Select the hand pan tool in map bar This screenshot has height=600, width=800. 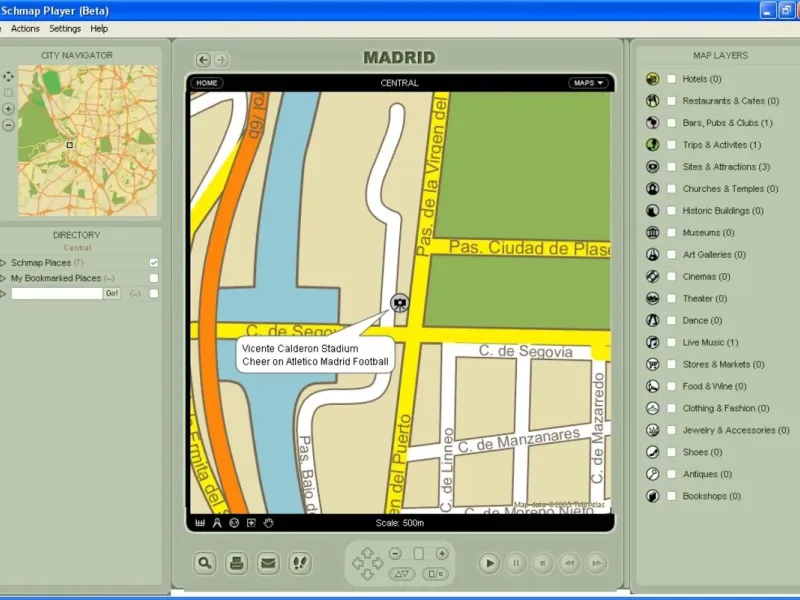268,523
